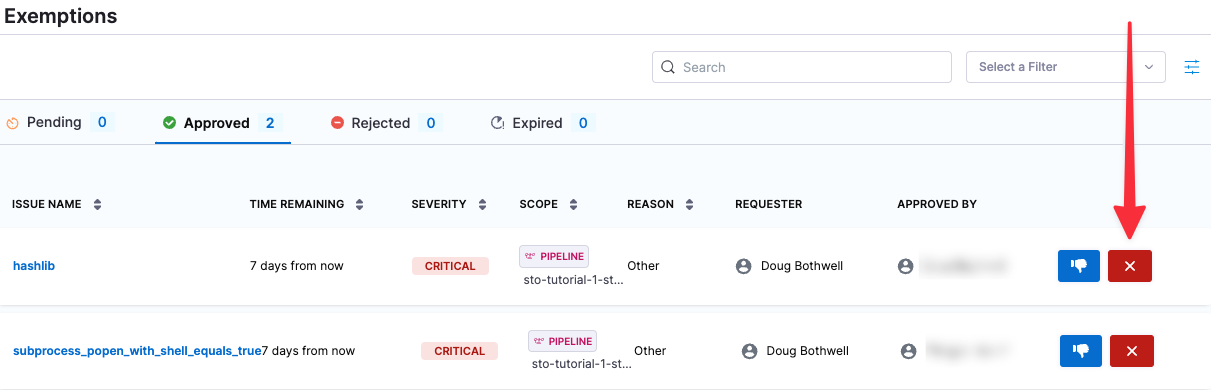Viewport: 1211px width, 390px height.
Task: Open the Select a Filter dropdown
Action: (x=1065, y=67)
